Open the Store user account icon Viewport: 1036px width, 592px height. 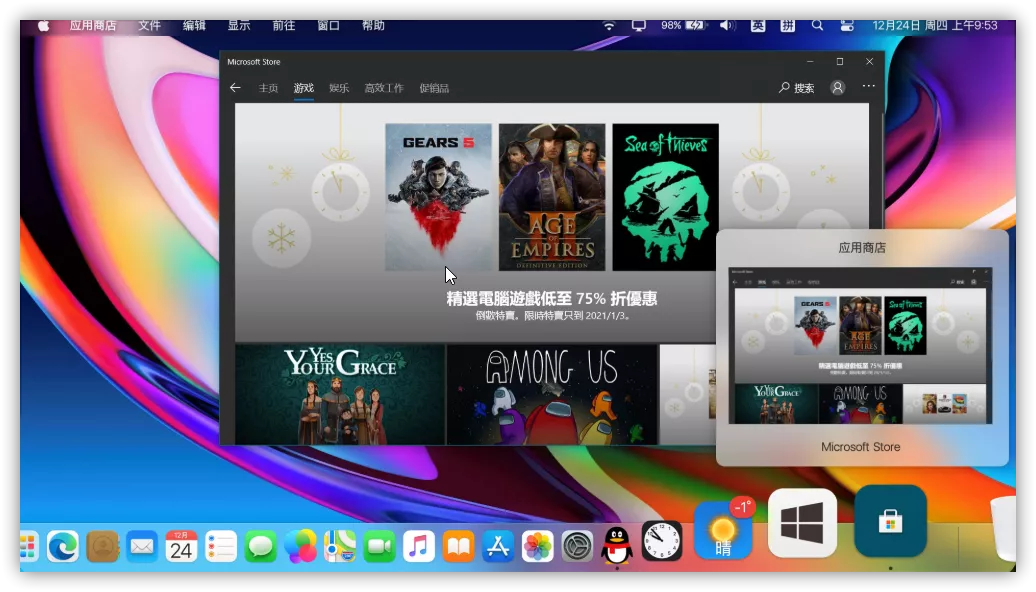point(838,87)
